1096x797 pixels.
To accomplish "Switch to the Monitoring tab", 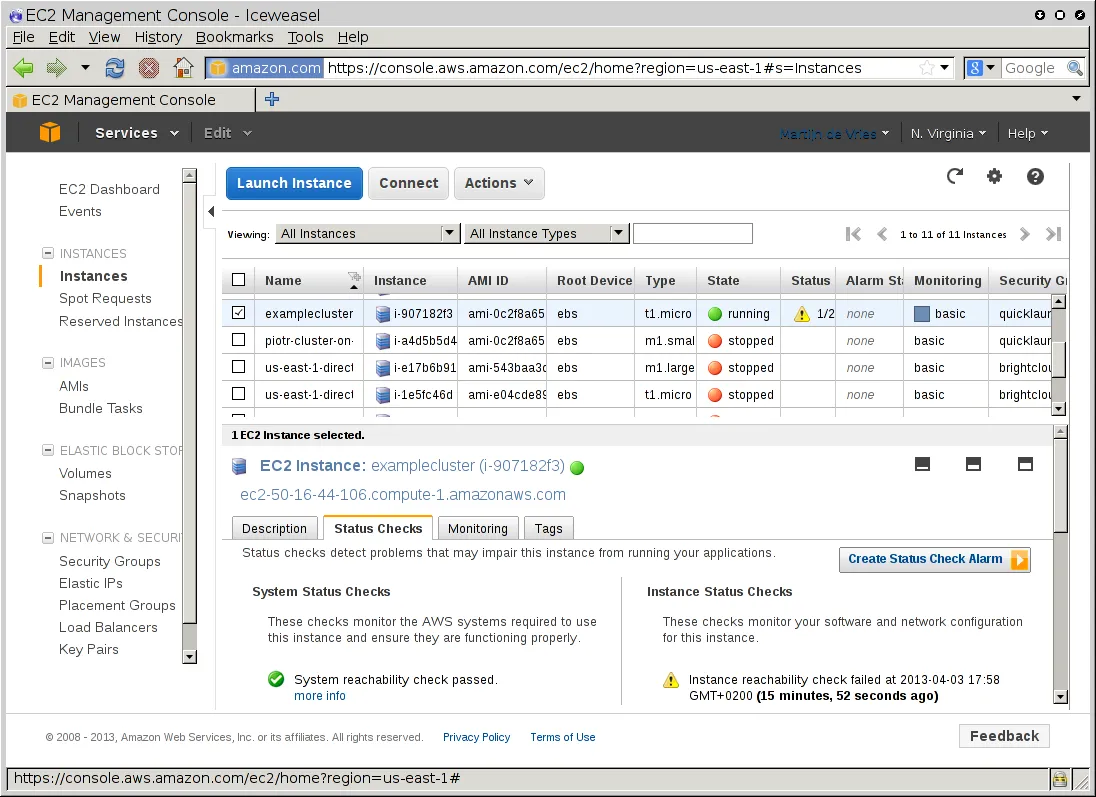I will 477,529.
